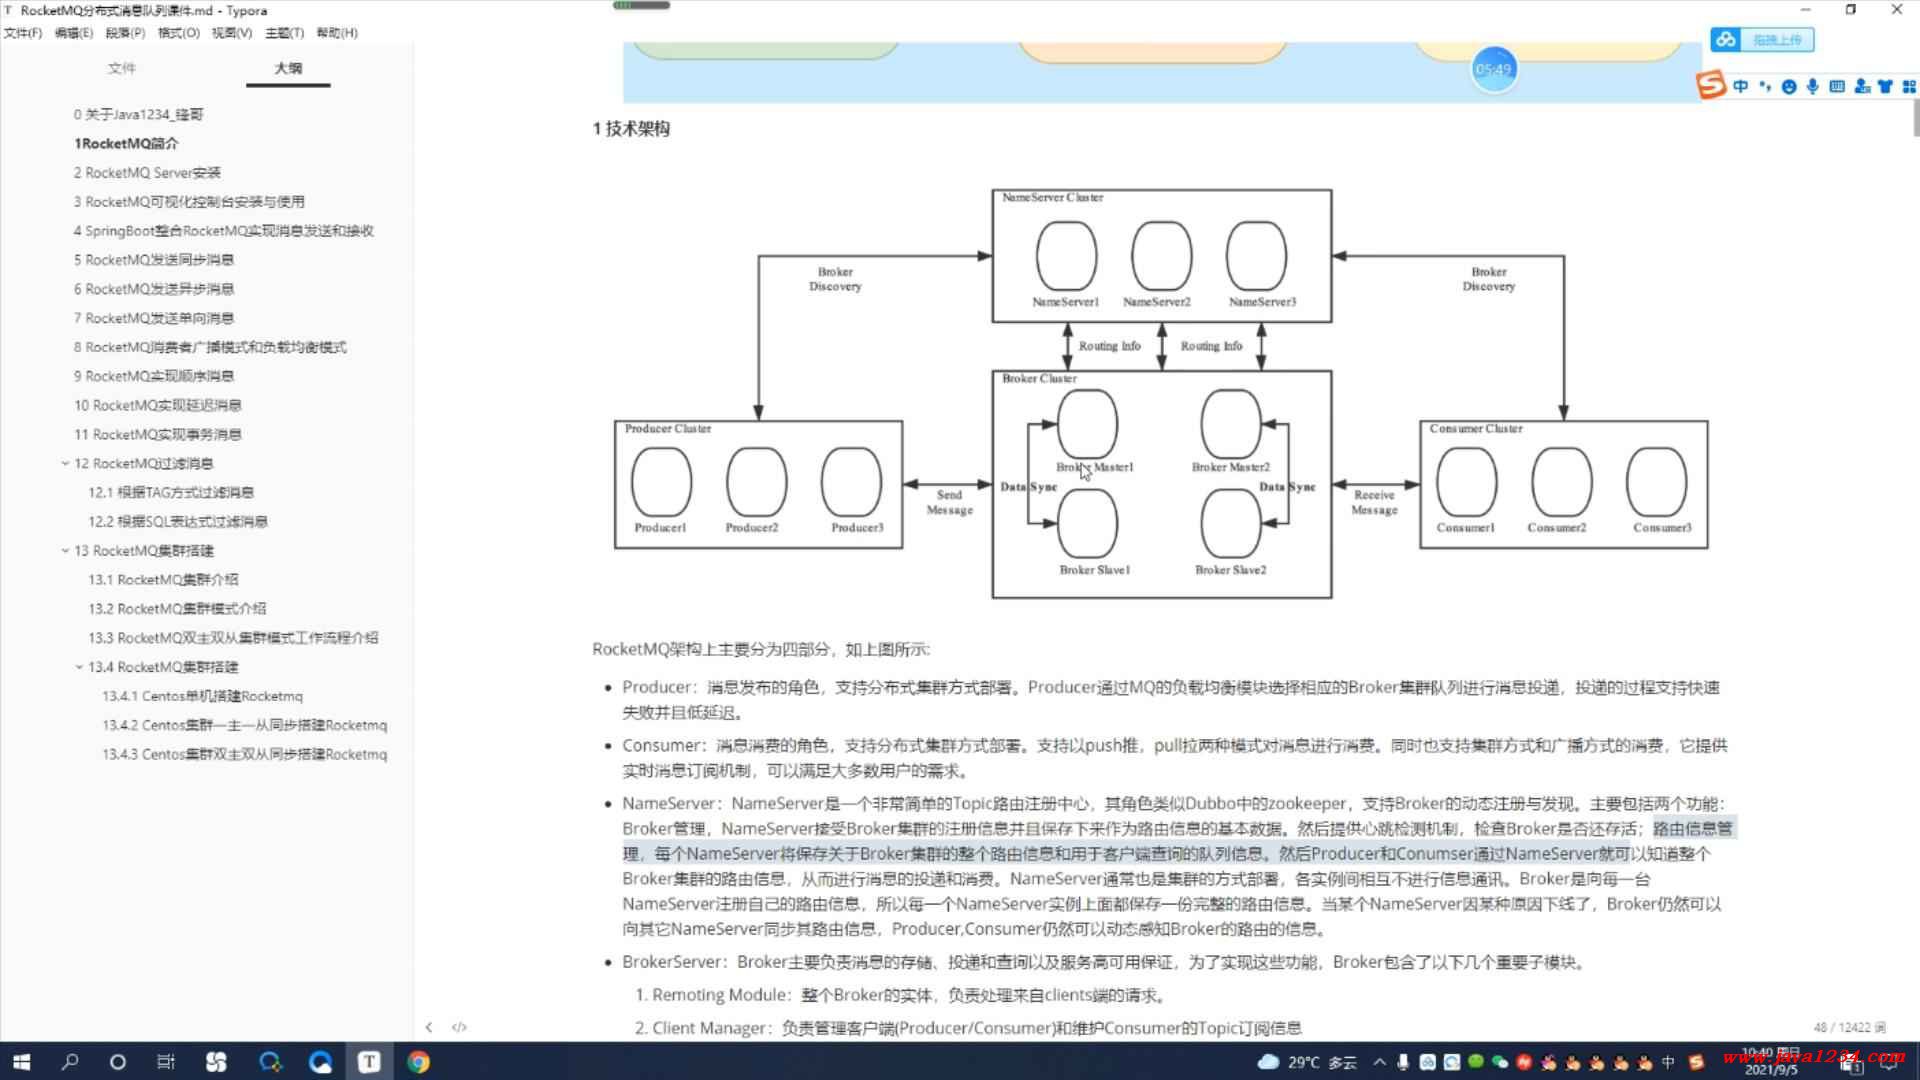This screenshot has width=1920, height=1080.
Task: Go to outline item 12.1 根据TAG方式过滤消息
Action: tap(171, 492)
